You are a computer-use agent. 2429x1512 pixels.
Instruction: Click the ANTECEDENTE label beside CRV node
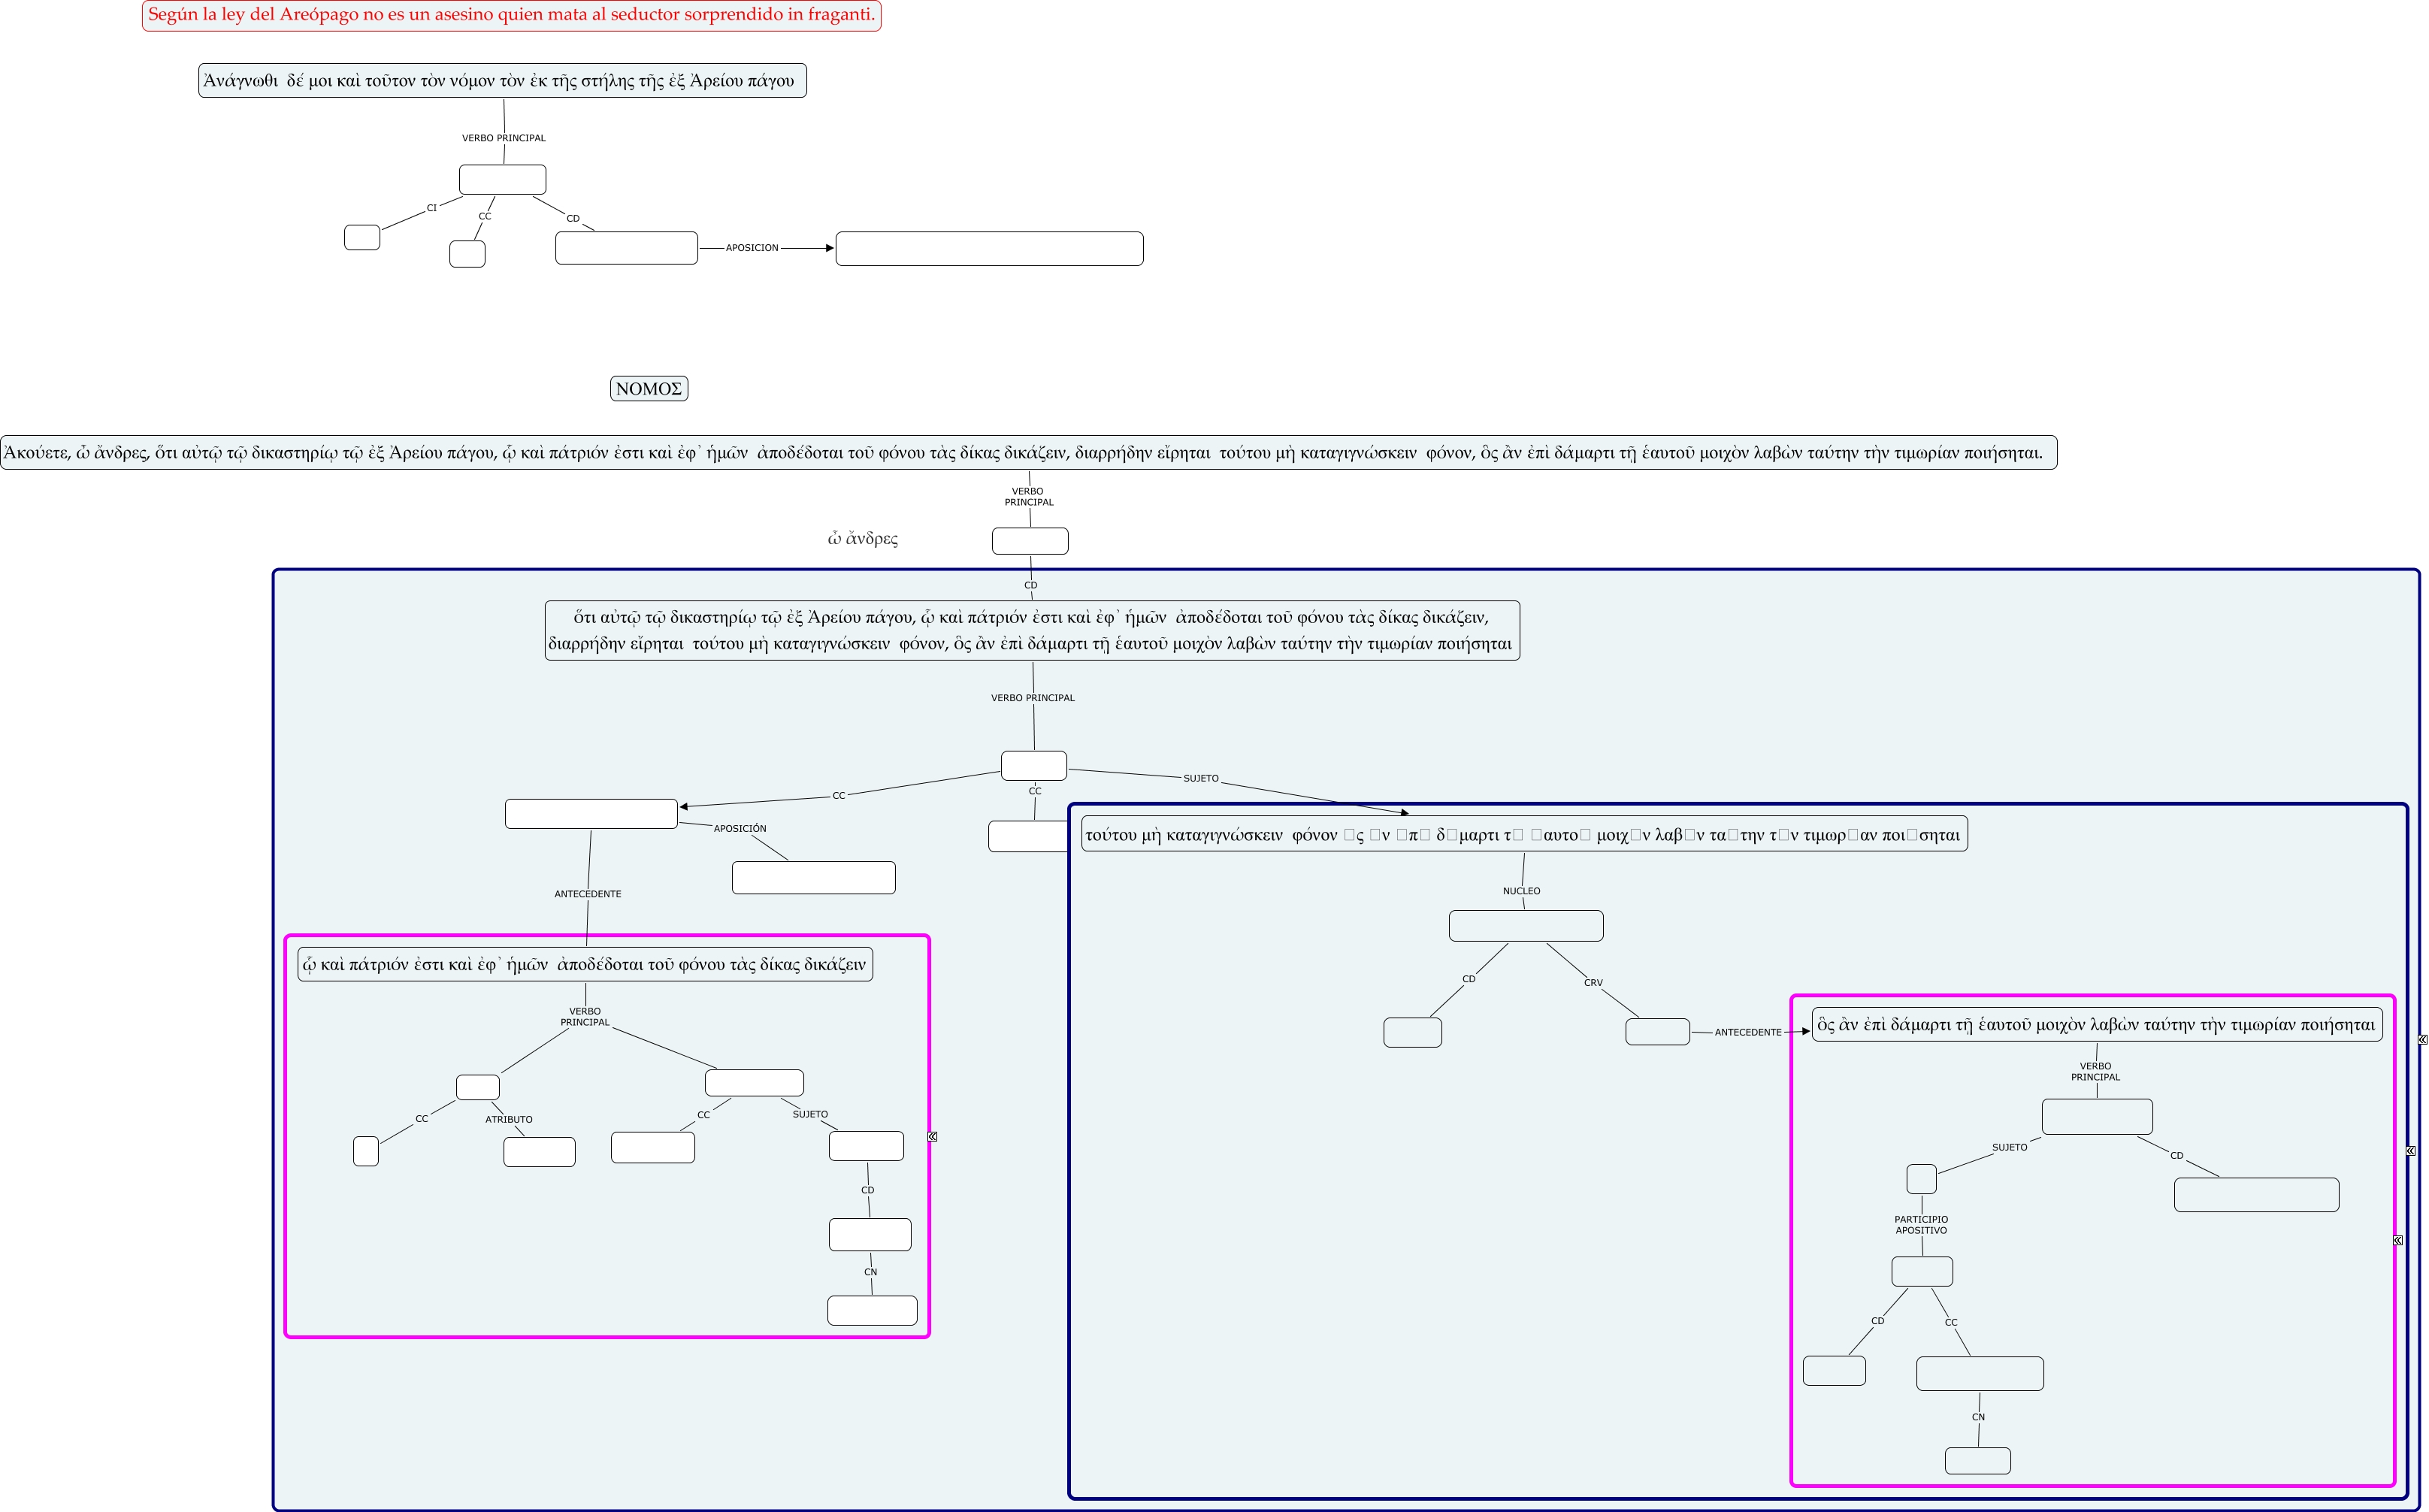(1747, 1032)
